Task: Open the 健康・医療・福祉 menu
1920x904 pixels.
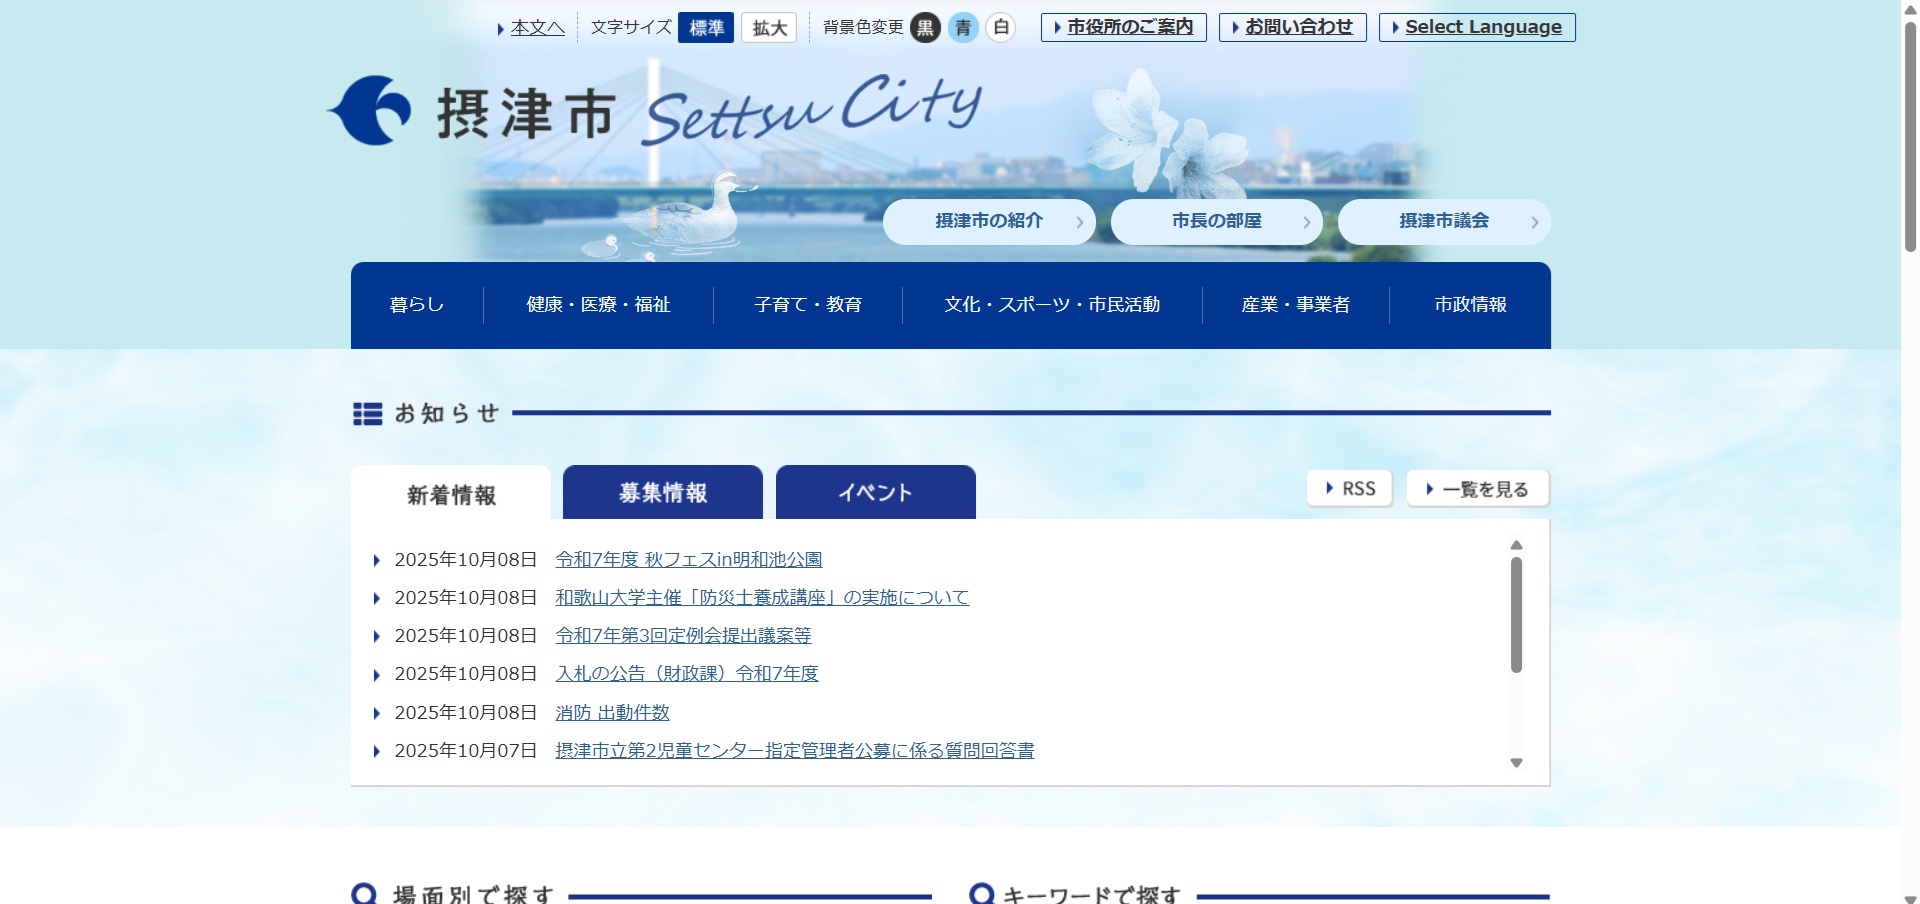Action: point(598,305)
